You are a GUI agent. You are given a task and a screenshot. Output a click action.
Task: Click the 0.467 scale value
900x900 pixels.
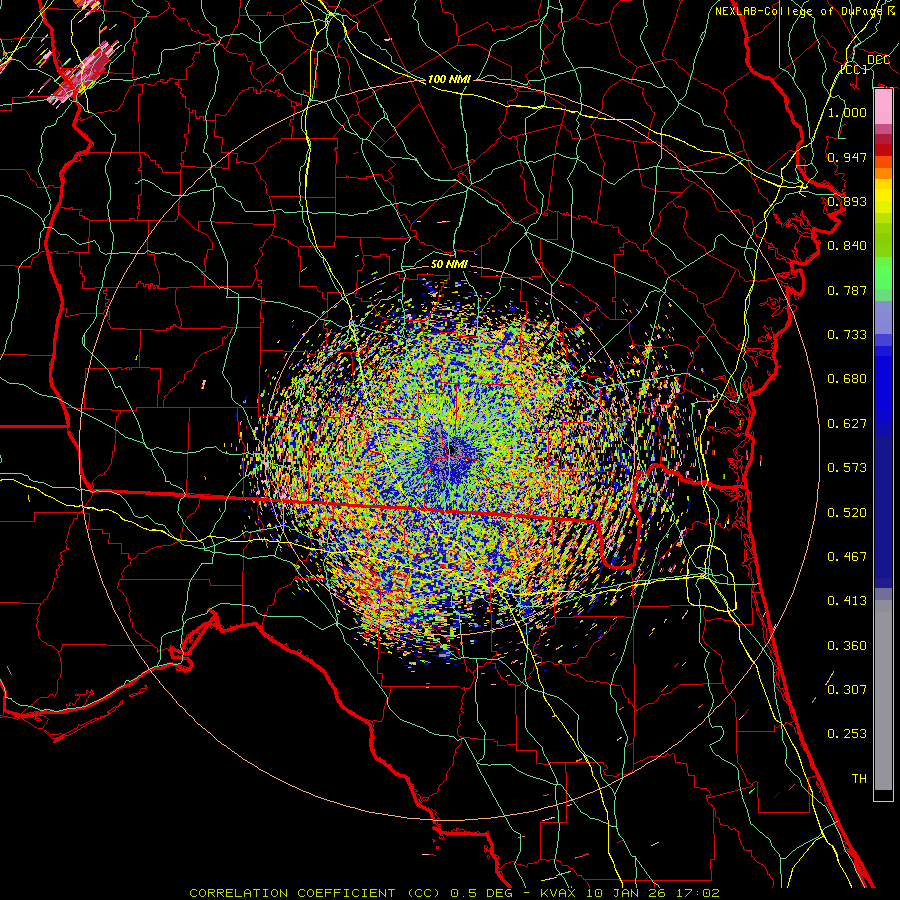(x=847, y=557)
